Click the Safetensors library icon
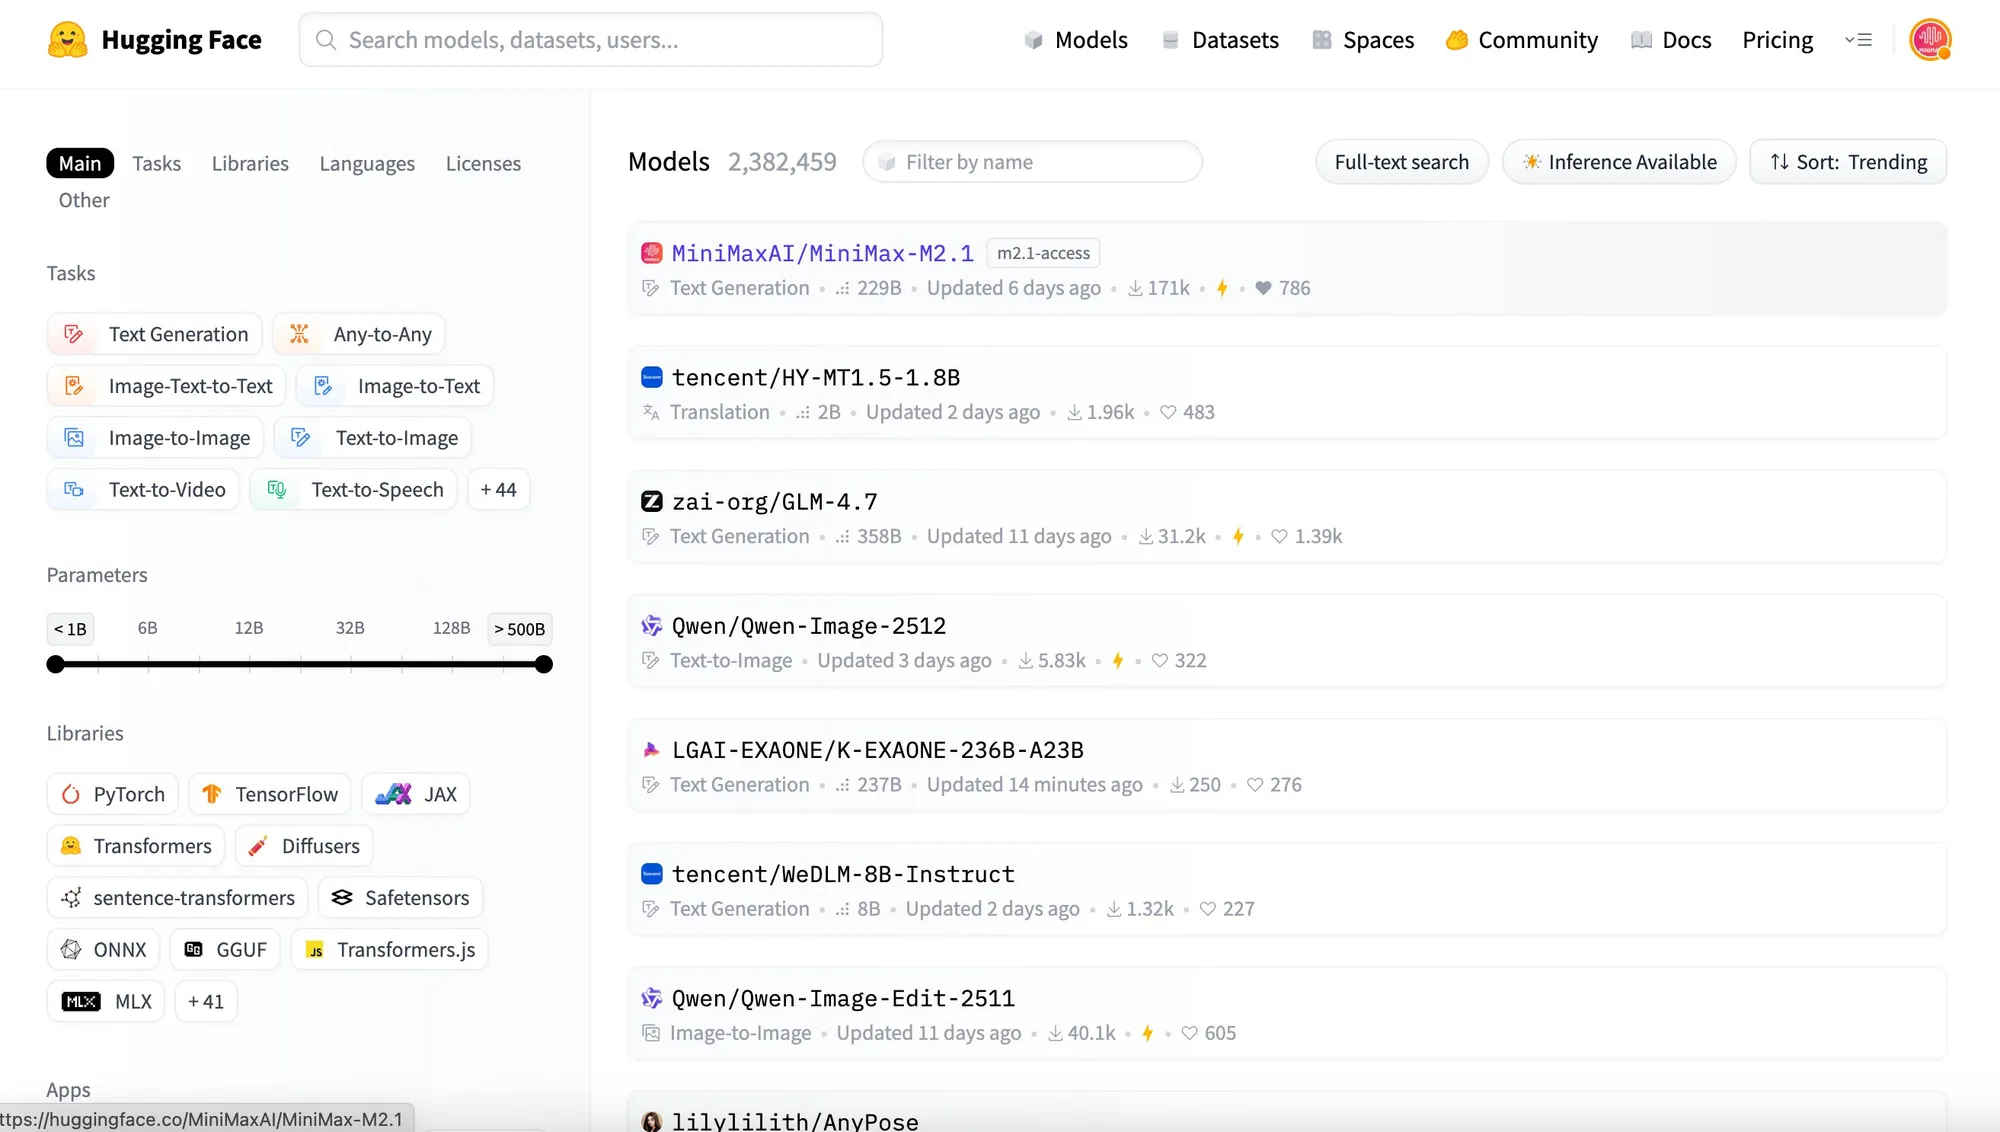Image resolution: width=2000 pixels, height=1132 pixels. (342, 898)
